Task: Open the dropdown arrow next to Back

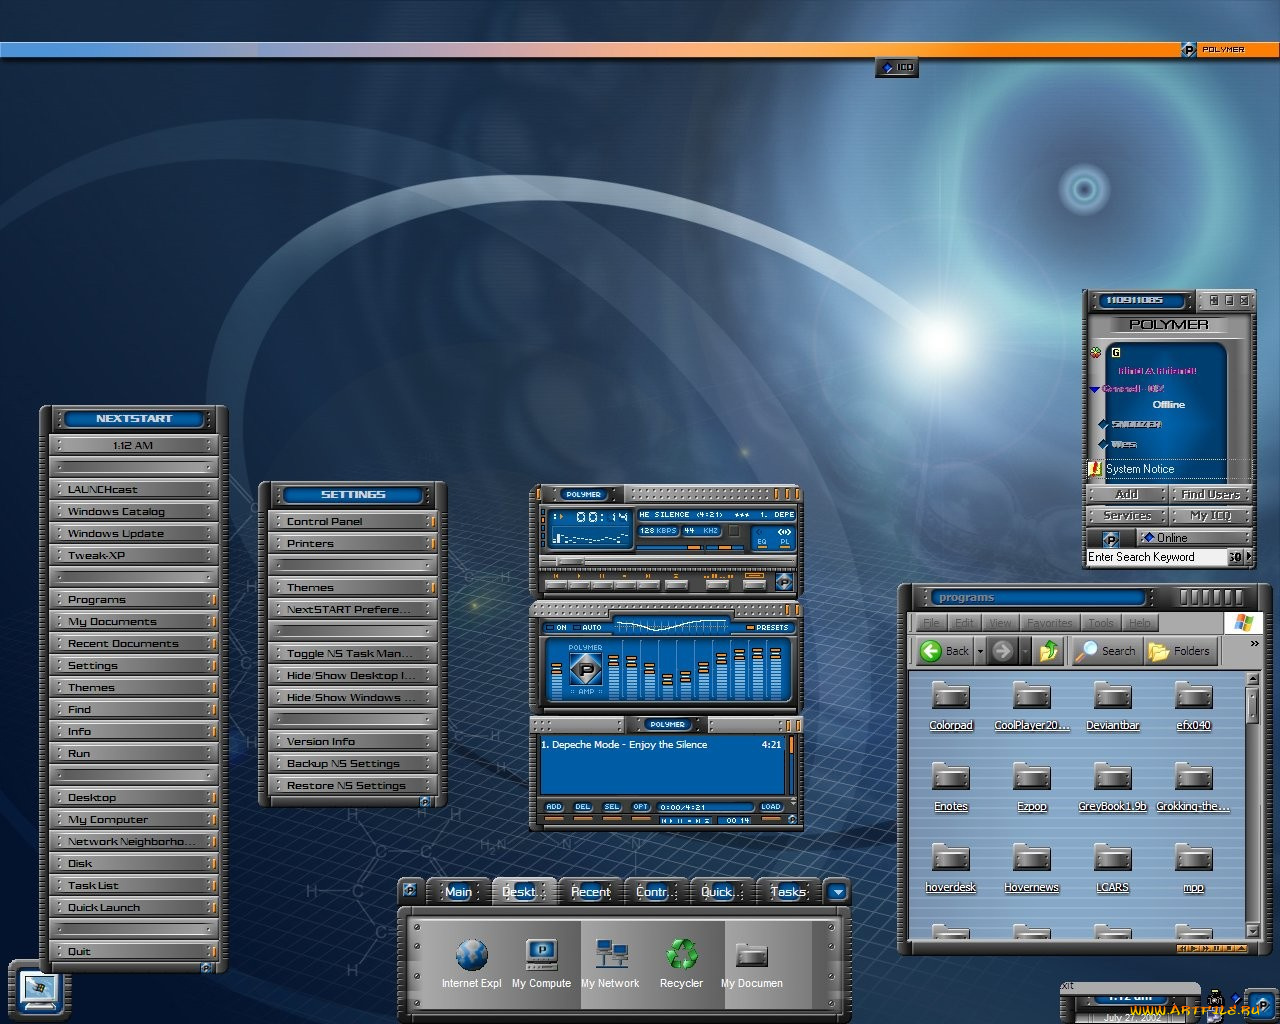Action: [980, 651]
